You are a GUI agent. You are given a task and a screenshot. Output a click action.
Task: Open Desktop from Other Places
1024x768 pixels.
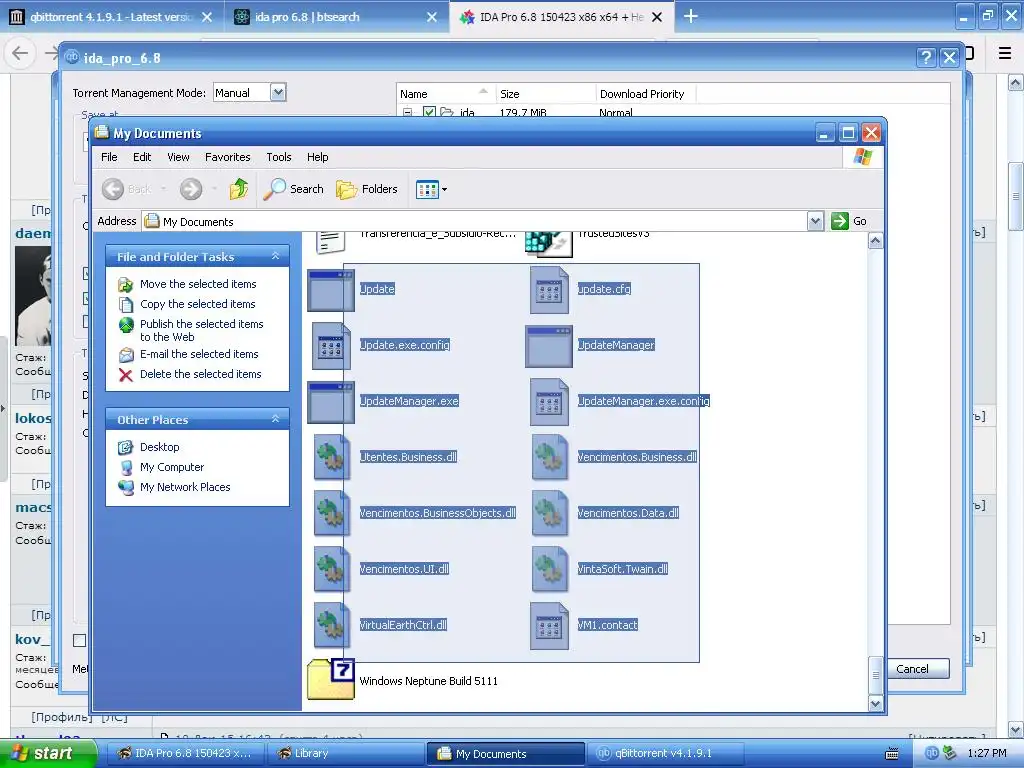point(159,447)
